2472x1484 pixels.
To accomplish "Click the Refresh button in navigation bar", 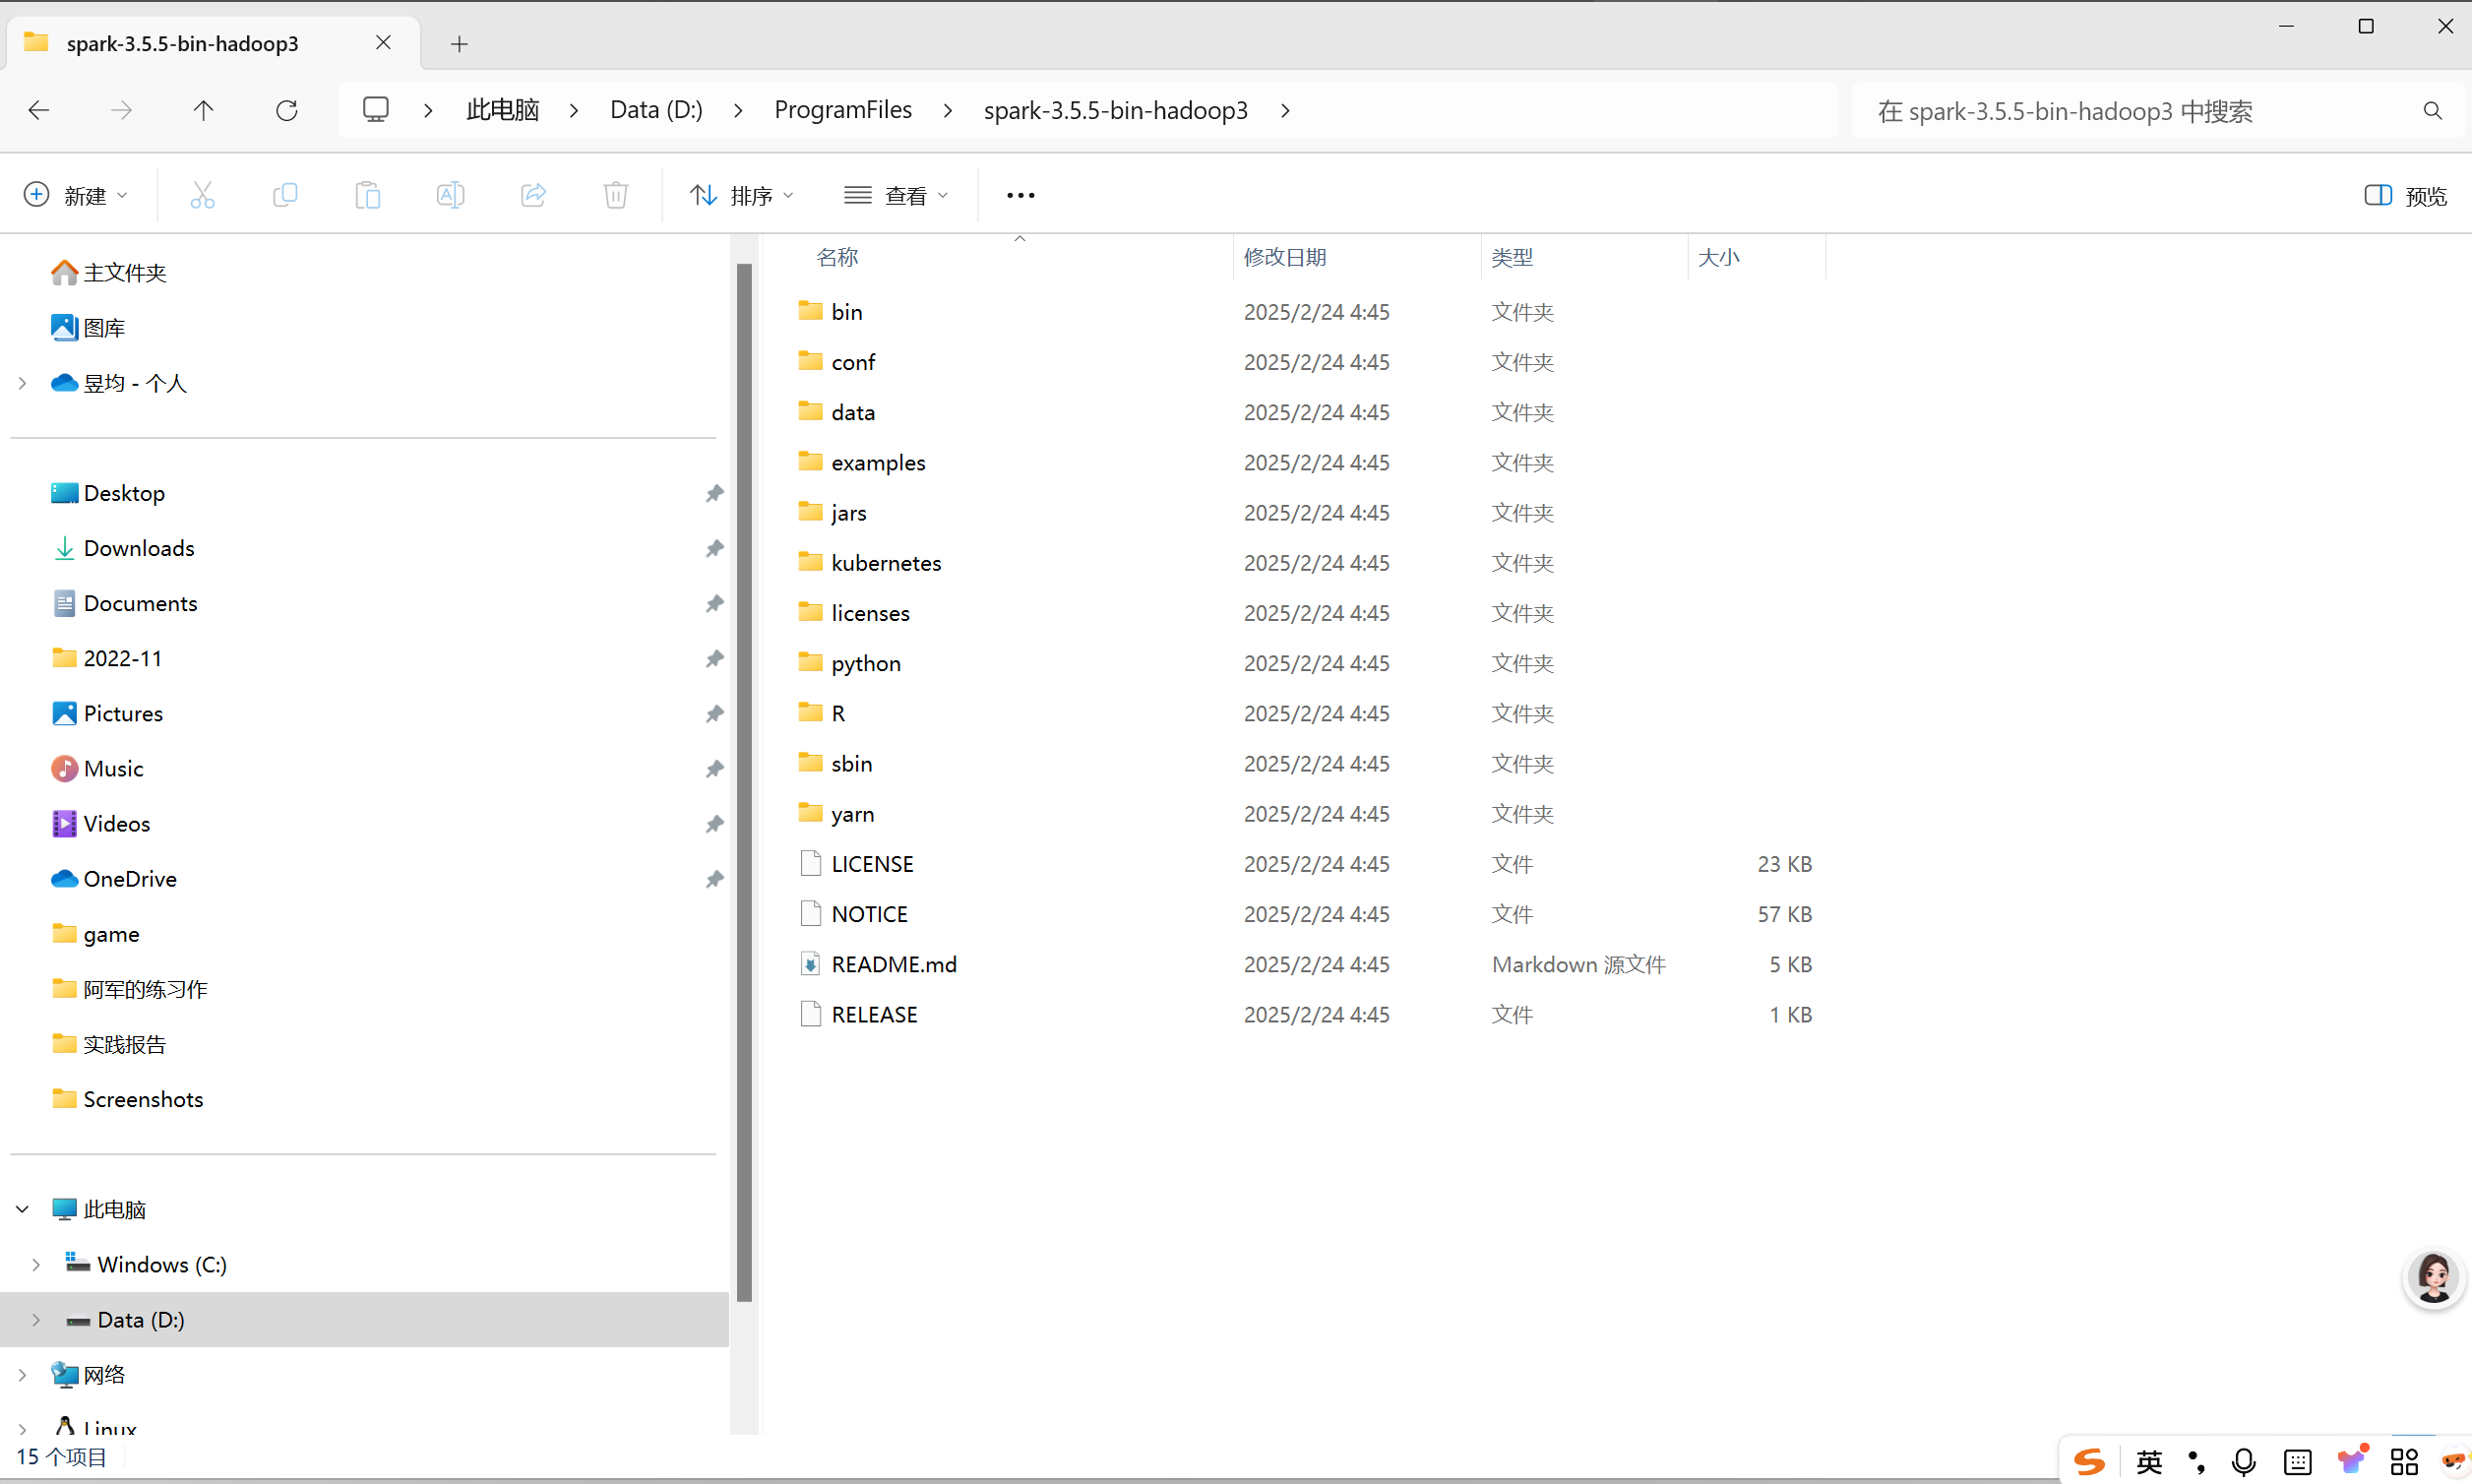I will [x=287, y=110].
